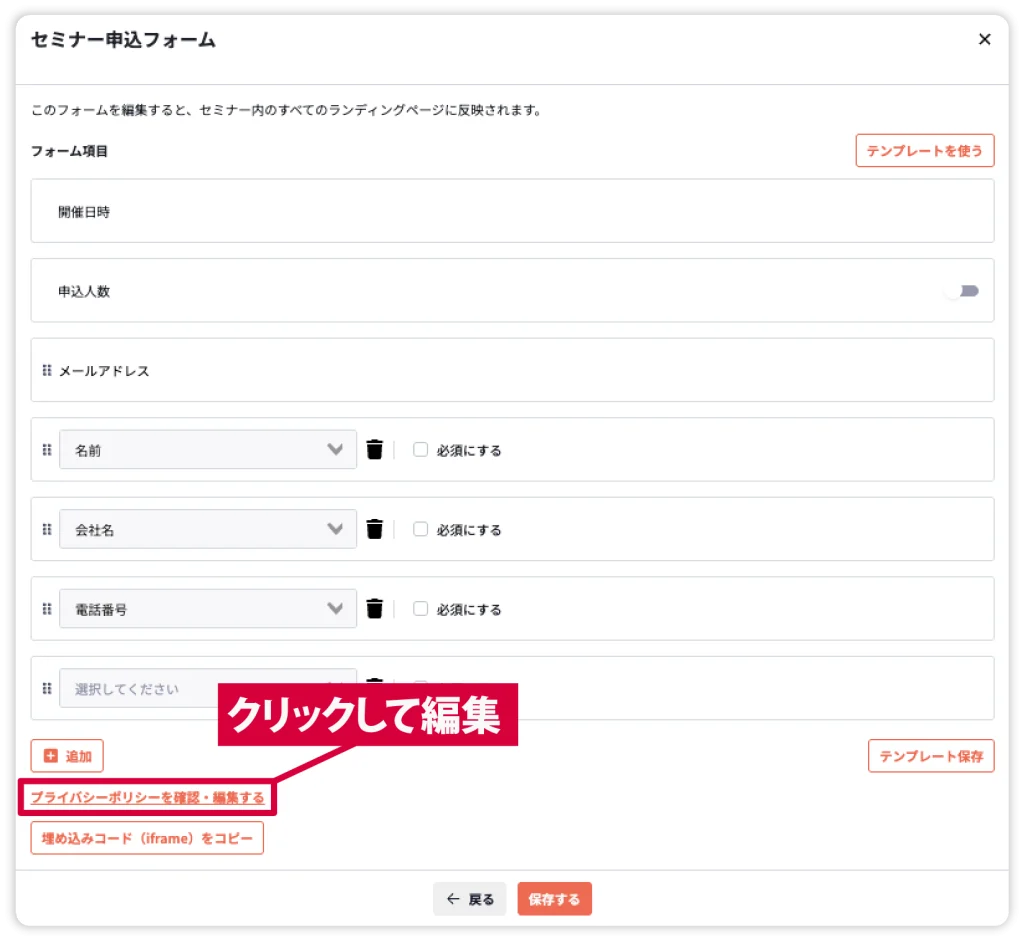Expand the 会社名 dropdown
The image size is (1024, 941).
[208, 529]
